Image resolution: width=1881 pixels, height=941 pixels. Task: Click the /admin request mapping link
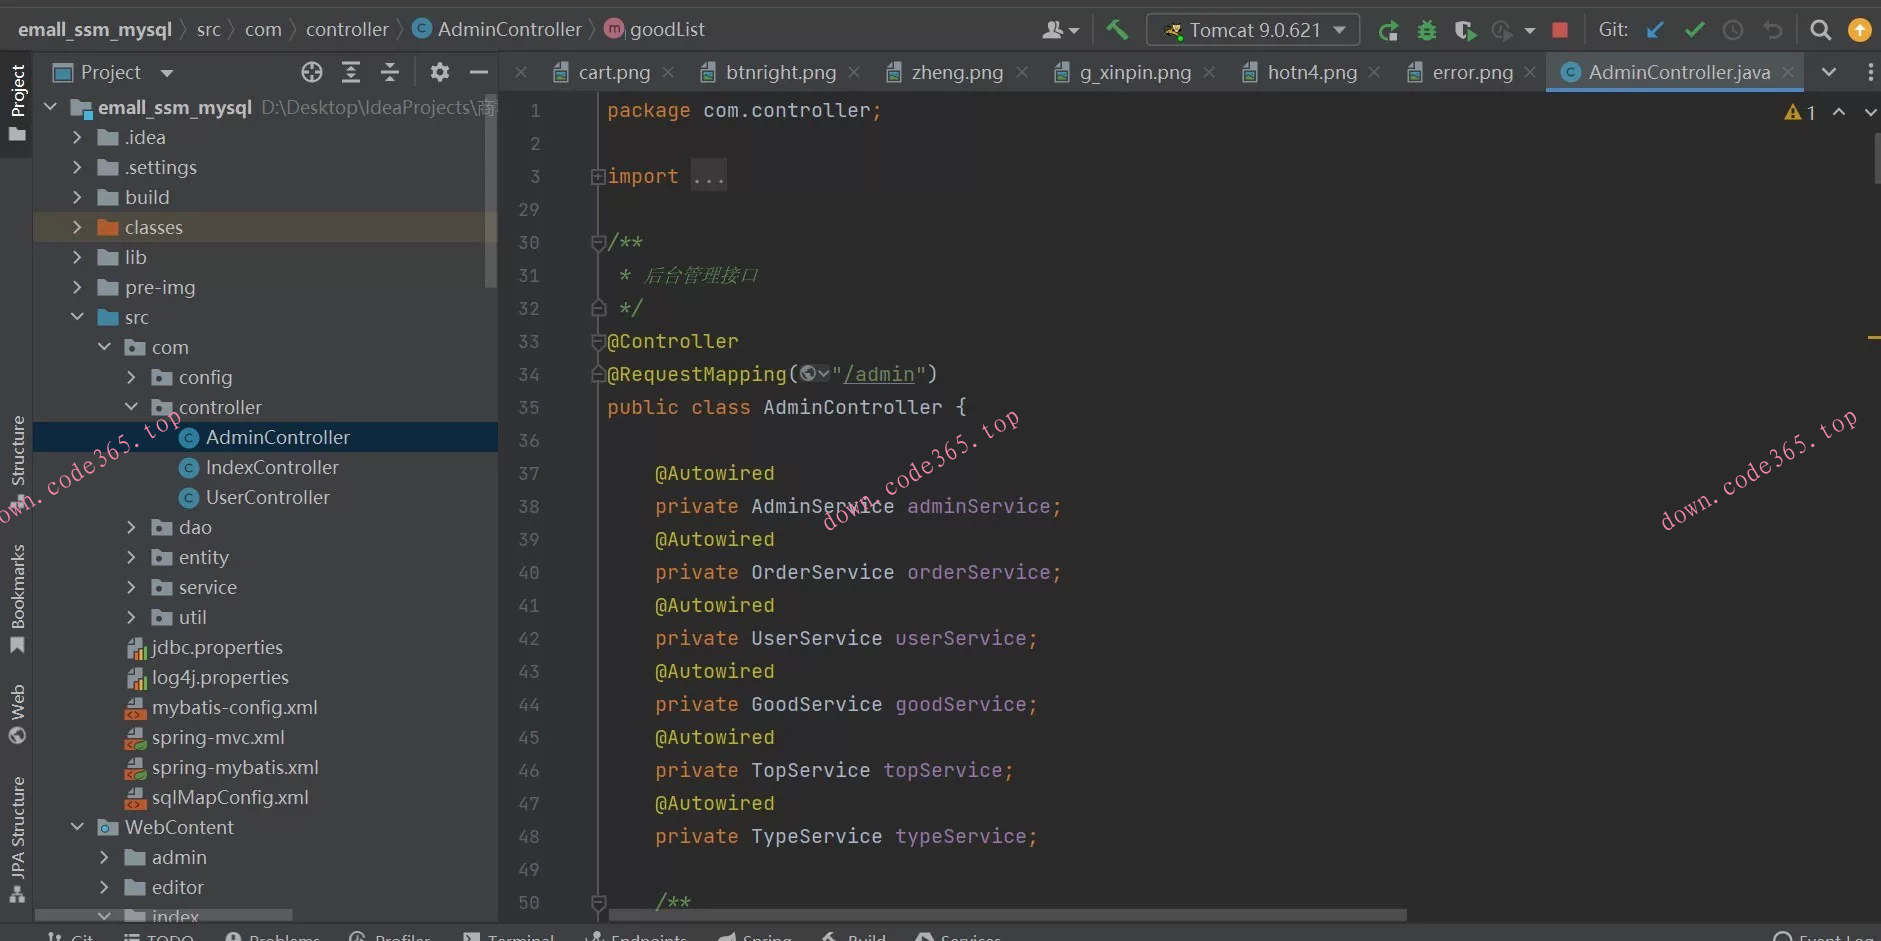coord(879,374)
